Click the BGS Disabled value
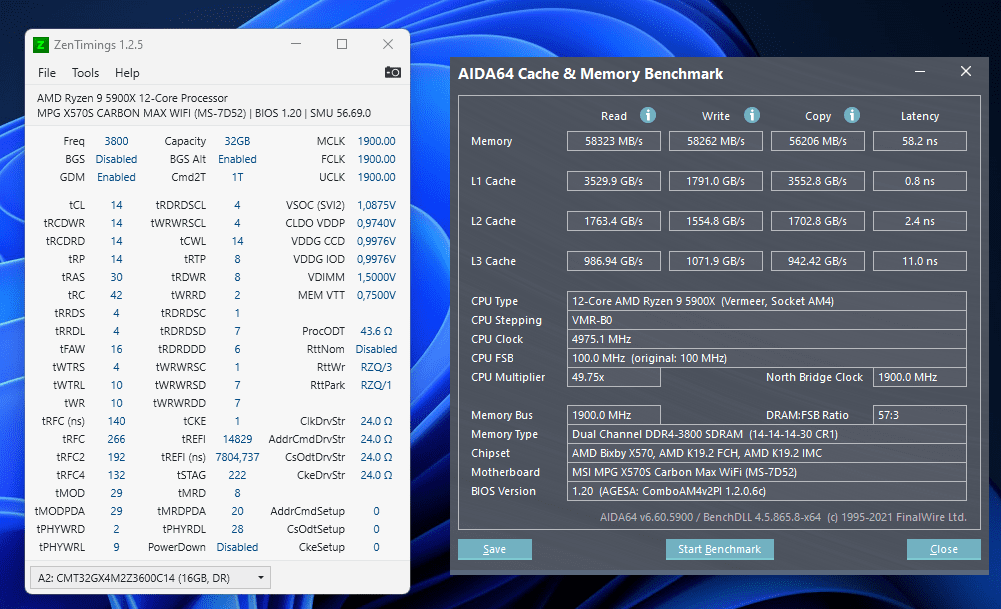This screenshot has width=1001, height=609. point(116,159)
